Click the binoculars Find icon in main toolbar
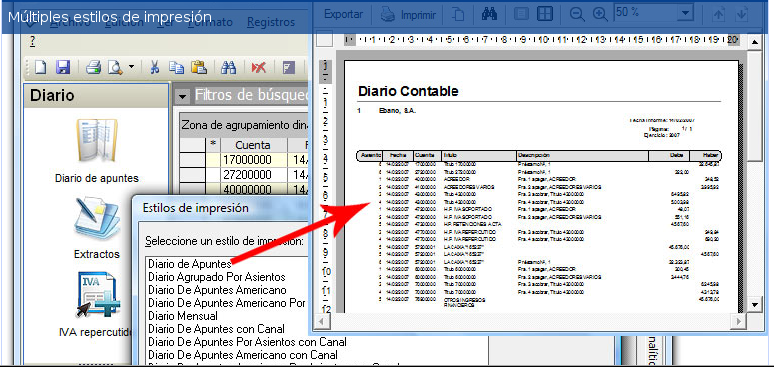The height and width of the screenshot is (367, 774). [229, 68]
